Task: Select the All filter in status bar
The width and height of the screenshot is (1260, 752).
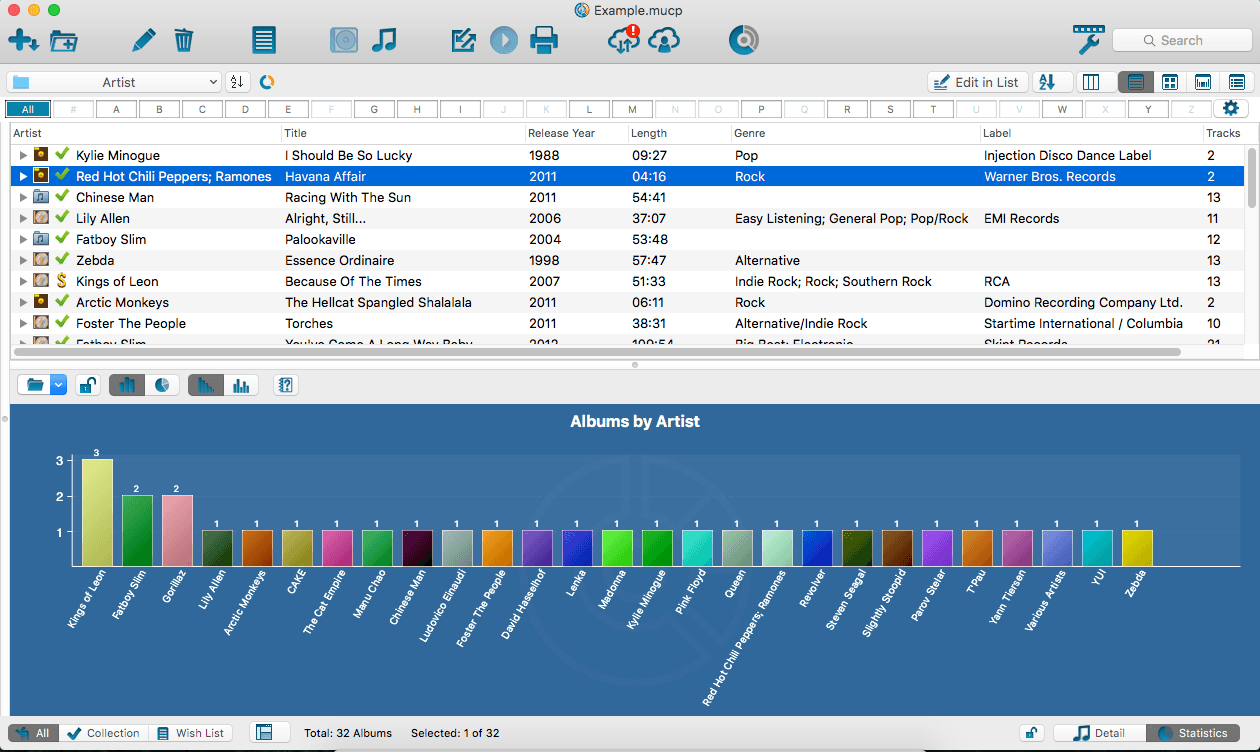Action: pos(33,733)
